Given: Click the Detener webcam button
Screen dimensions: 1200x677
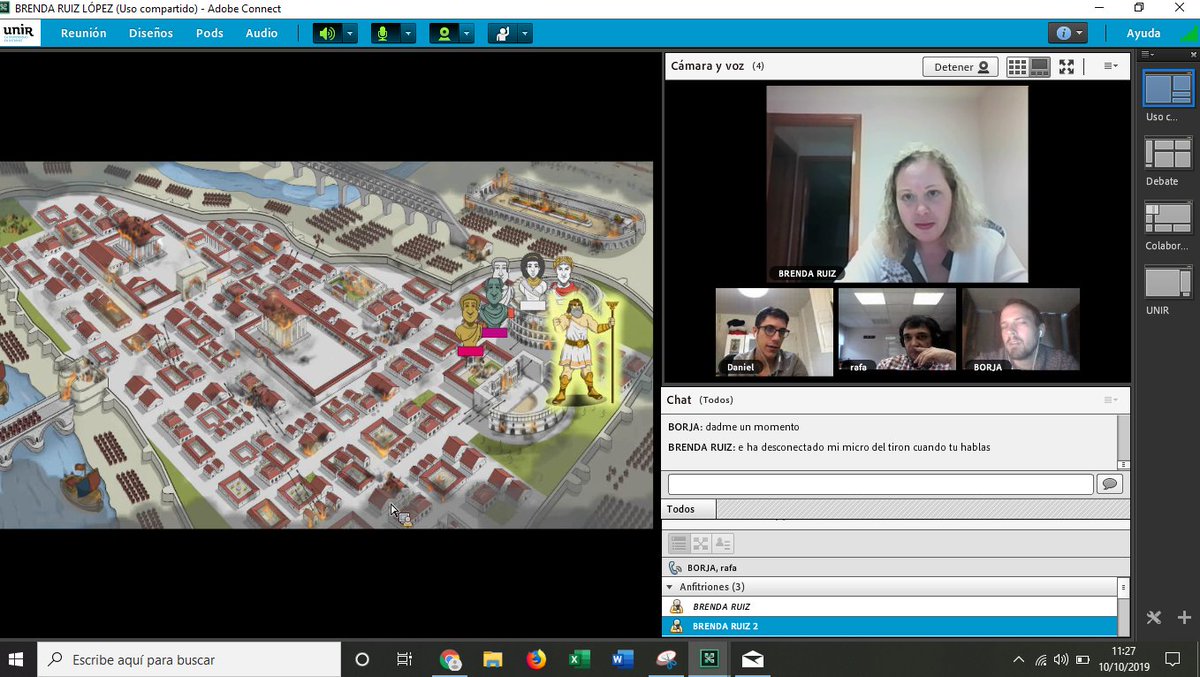Looking at the screenshot, I should (x=961, y=67).
